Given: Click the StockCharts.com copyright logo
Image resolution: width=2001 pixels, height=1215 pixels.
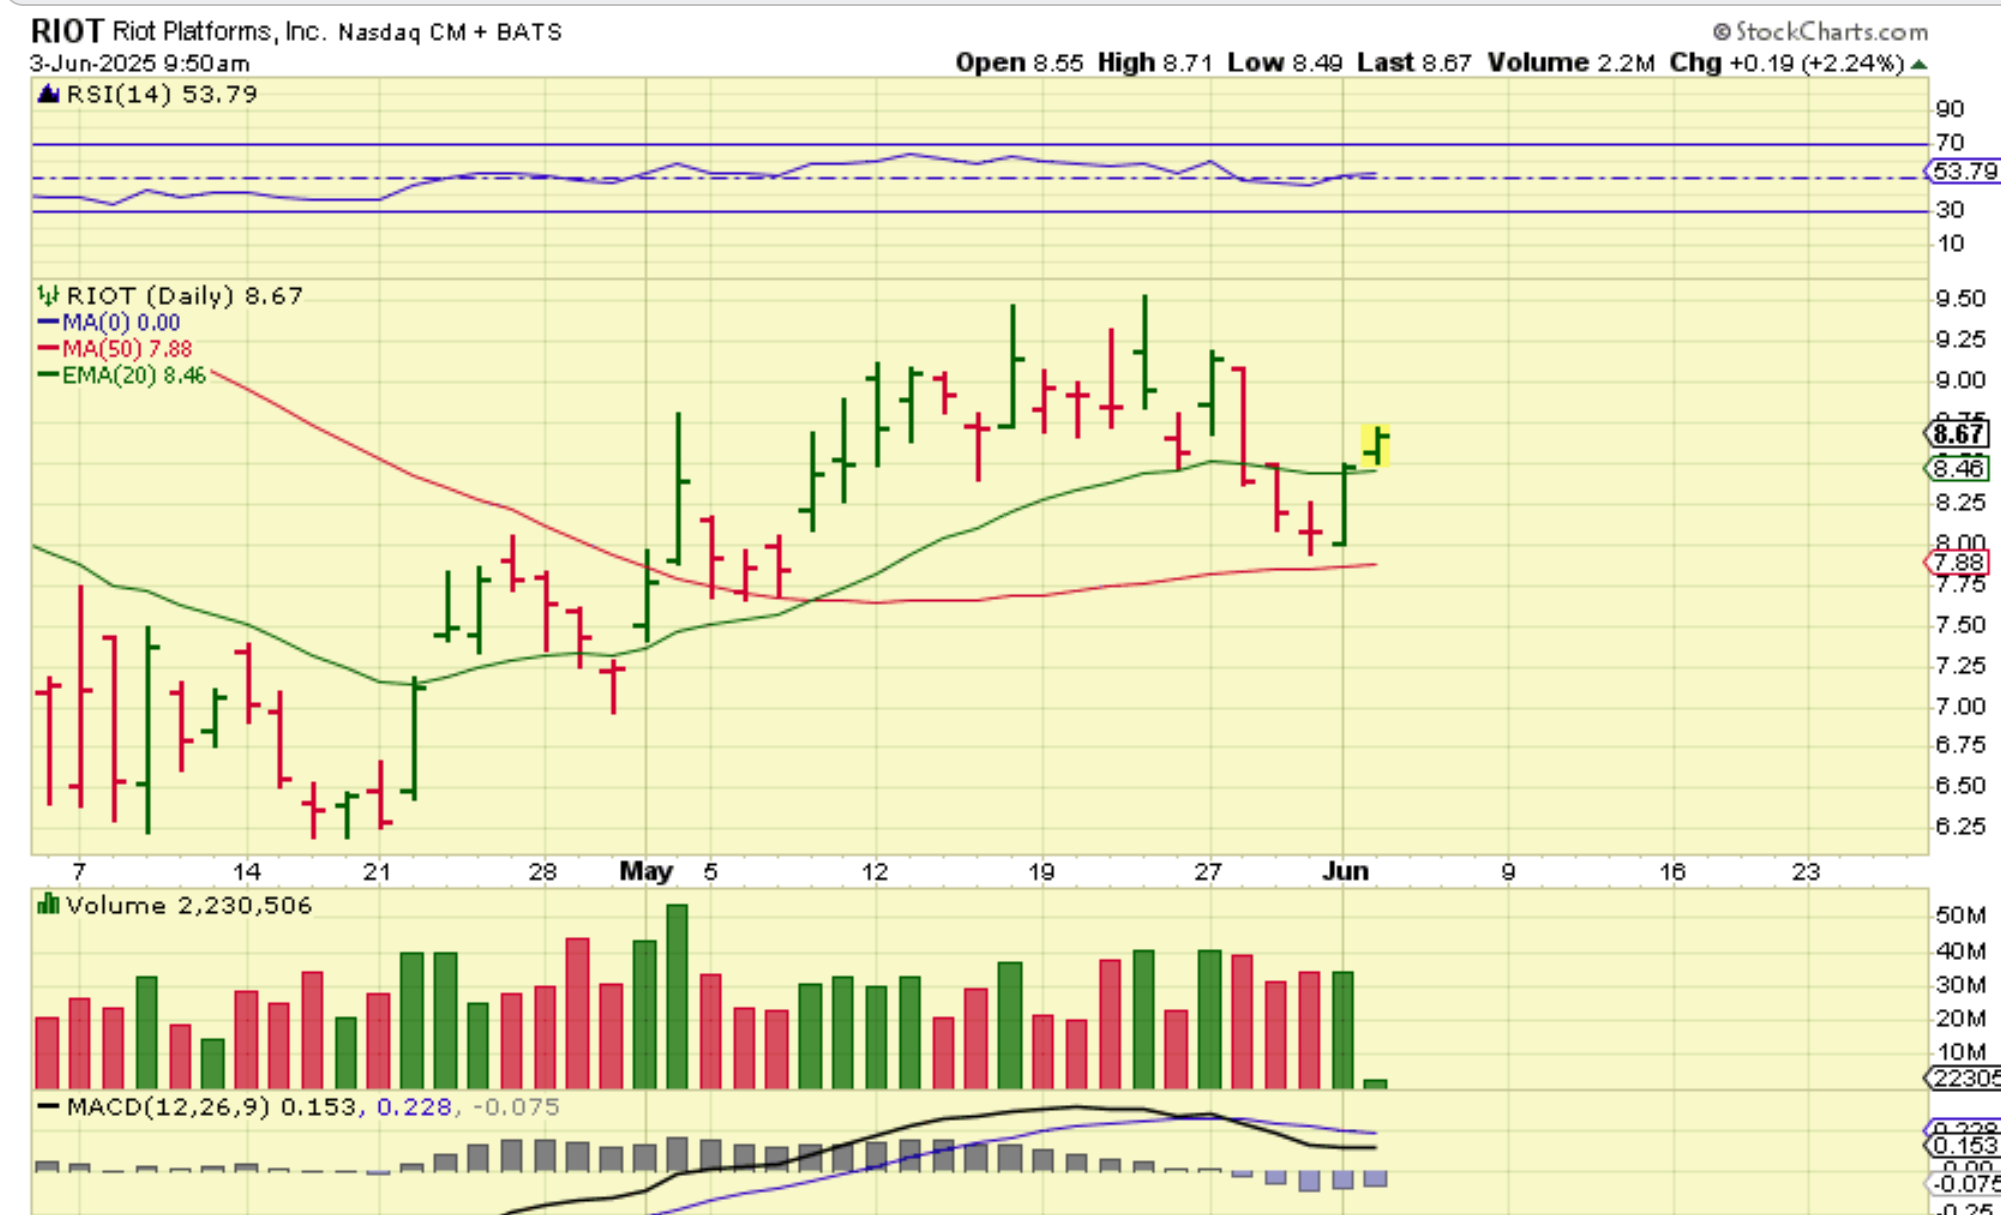Looking at the screenshot, I should 1820,31.
